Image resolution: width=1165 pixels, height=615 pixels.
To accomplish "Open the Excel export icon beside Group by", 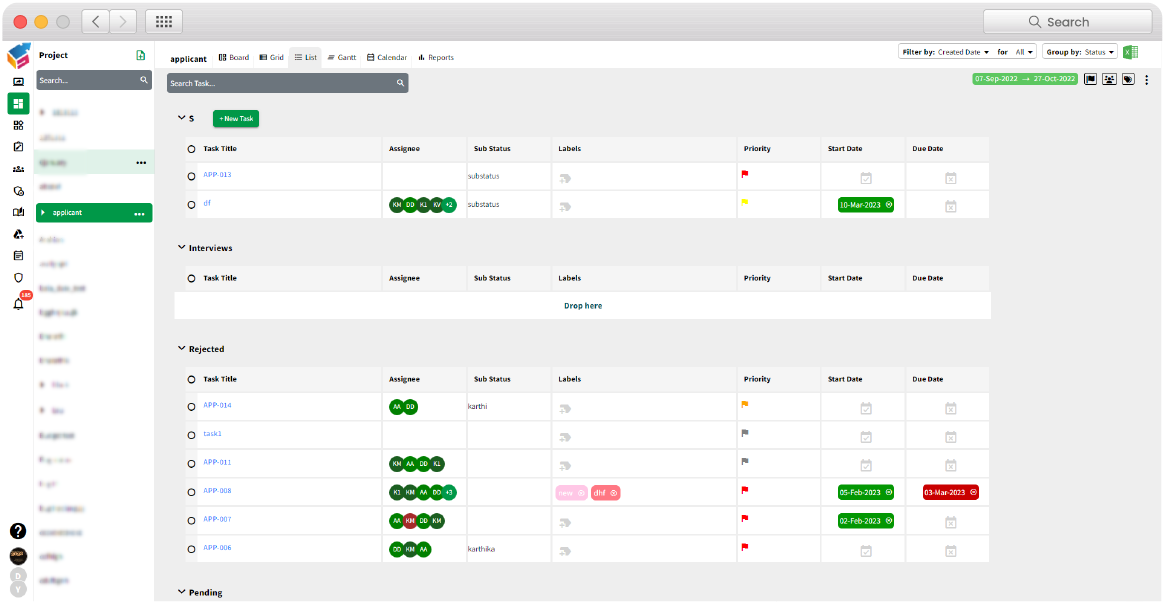I will pos(1131,51).
